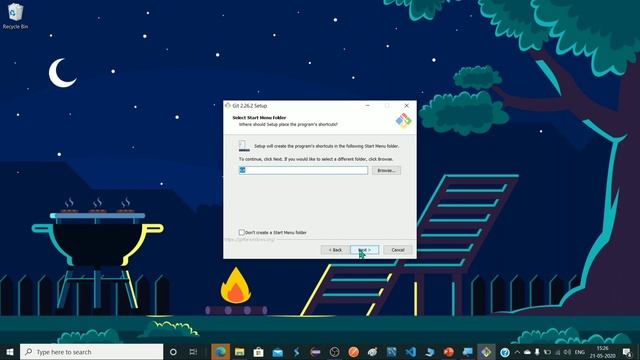Open Microsoft Store from the taskbar
This screenshot has height=360, width=640.
(258, 352)
